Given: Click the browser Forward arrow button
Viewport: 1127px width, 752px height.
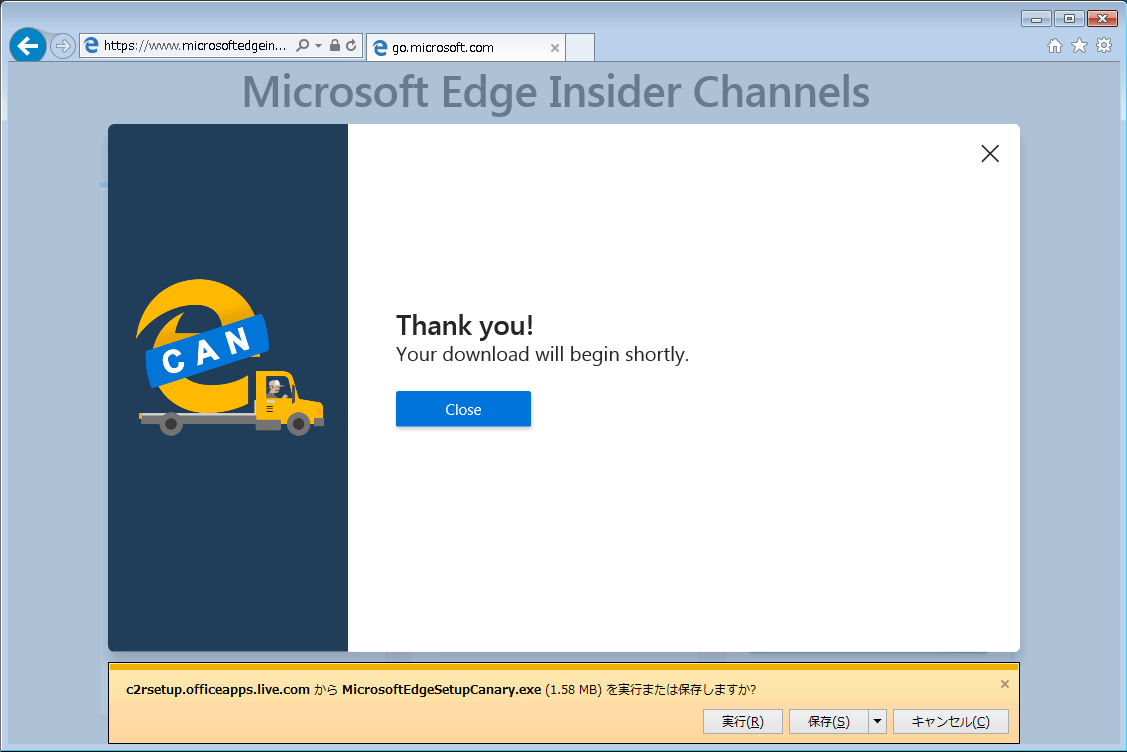Looking at the screenshot, I should [63, 46].
